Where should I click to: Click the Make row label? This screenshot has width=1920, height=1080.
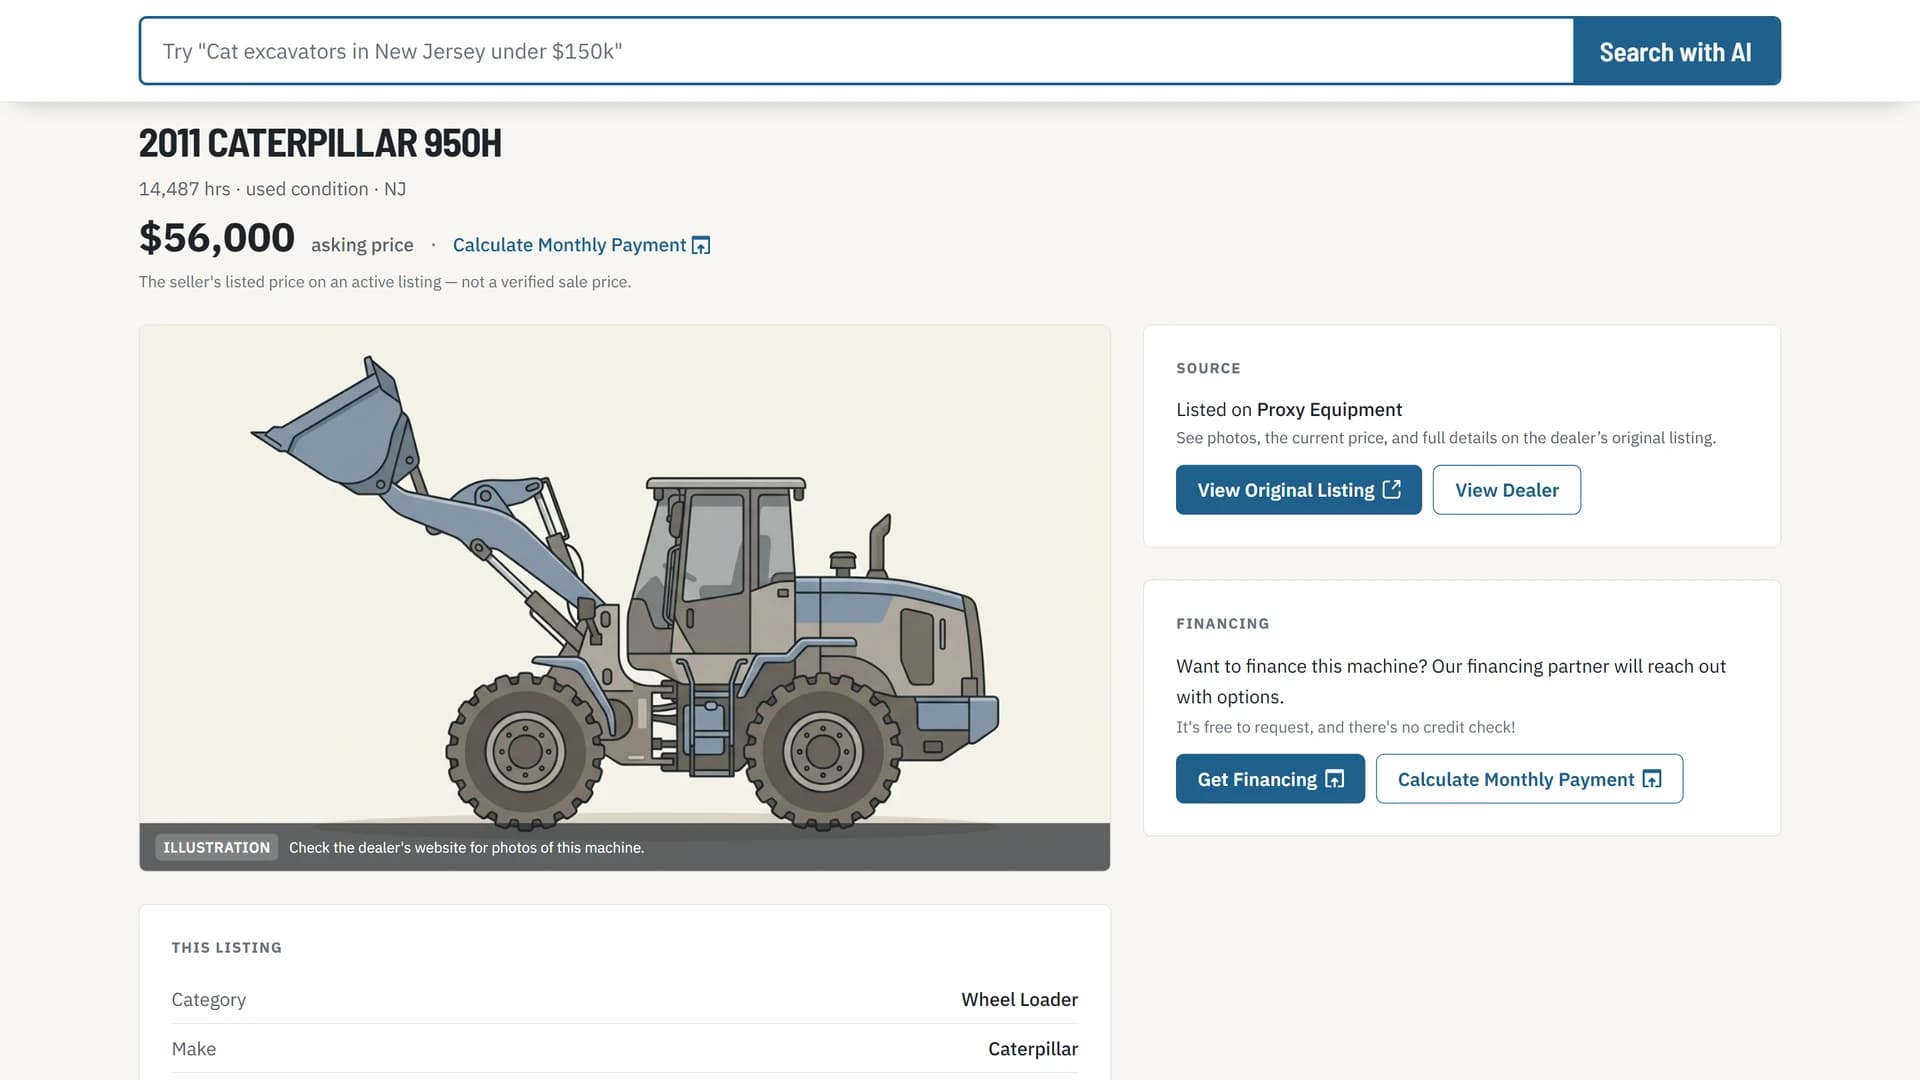click(x=193, y=1048)
